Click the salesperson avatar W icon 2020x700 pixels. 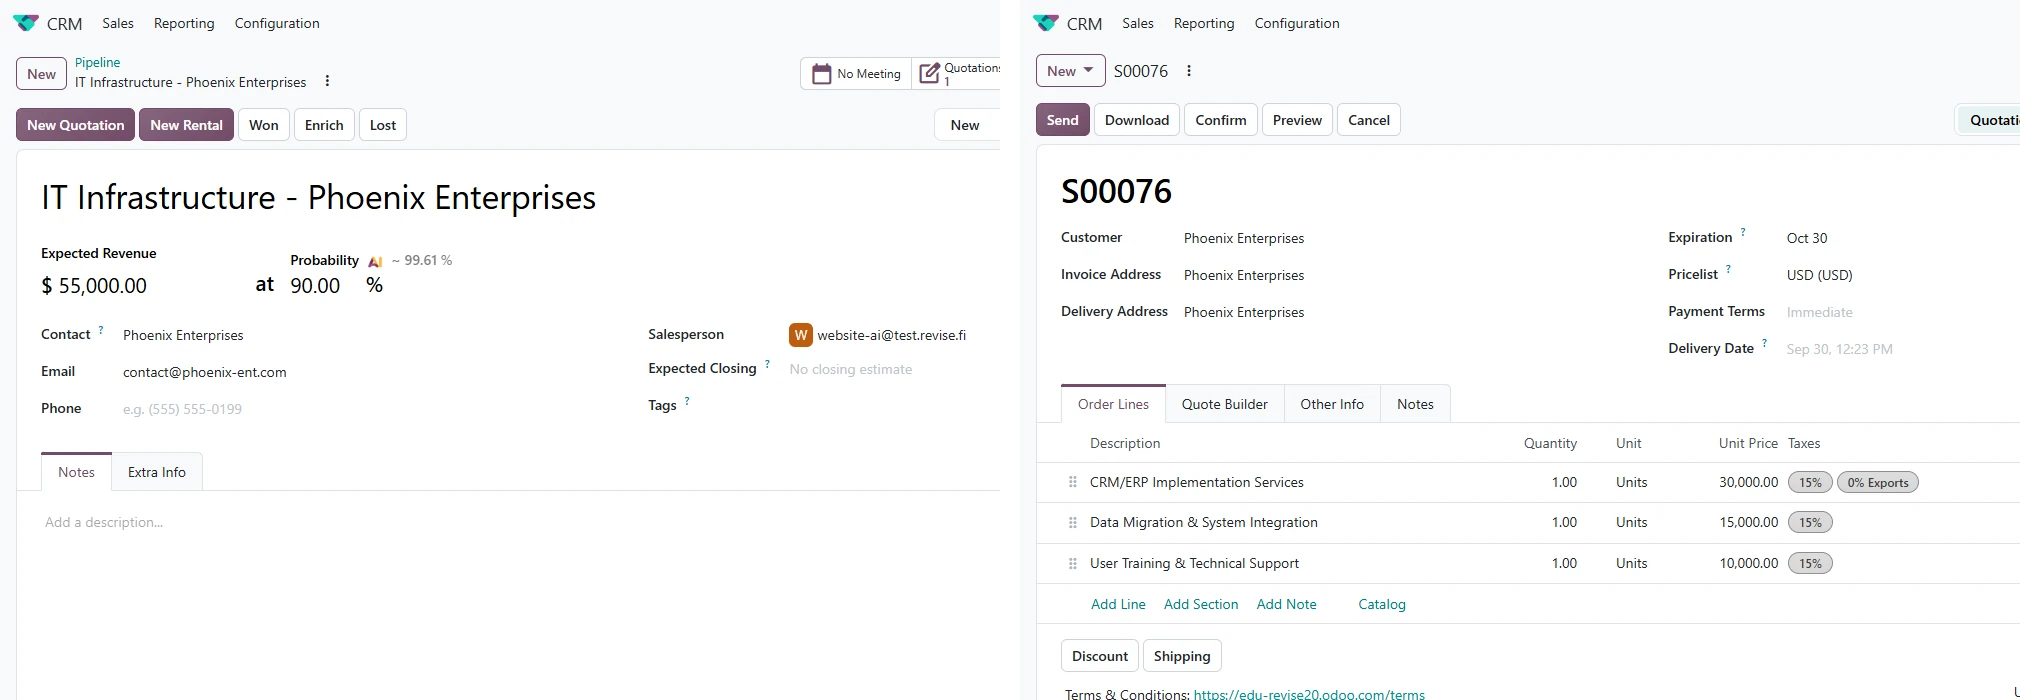(x=800, y=335)
